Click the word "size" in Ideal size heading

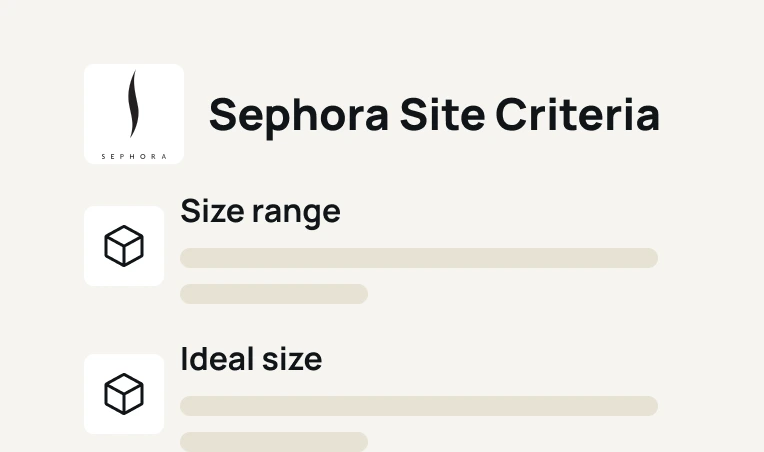pyautogui.click(x=291, y=359)
